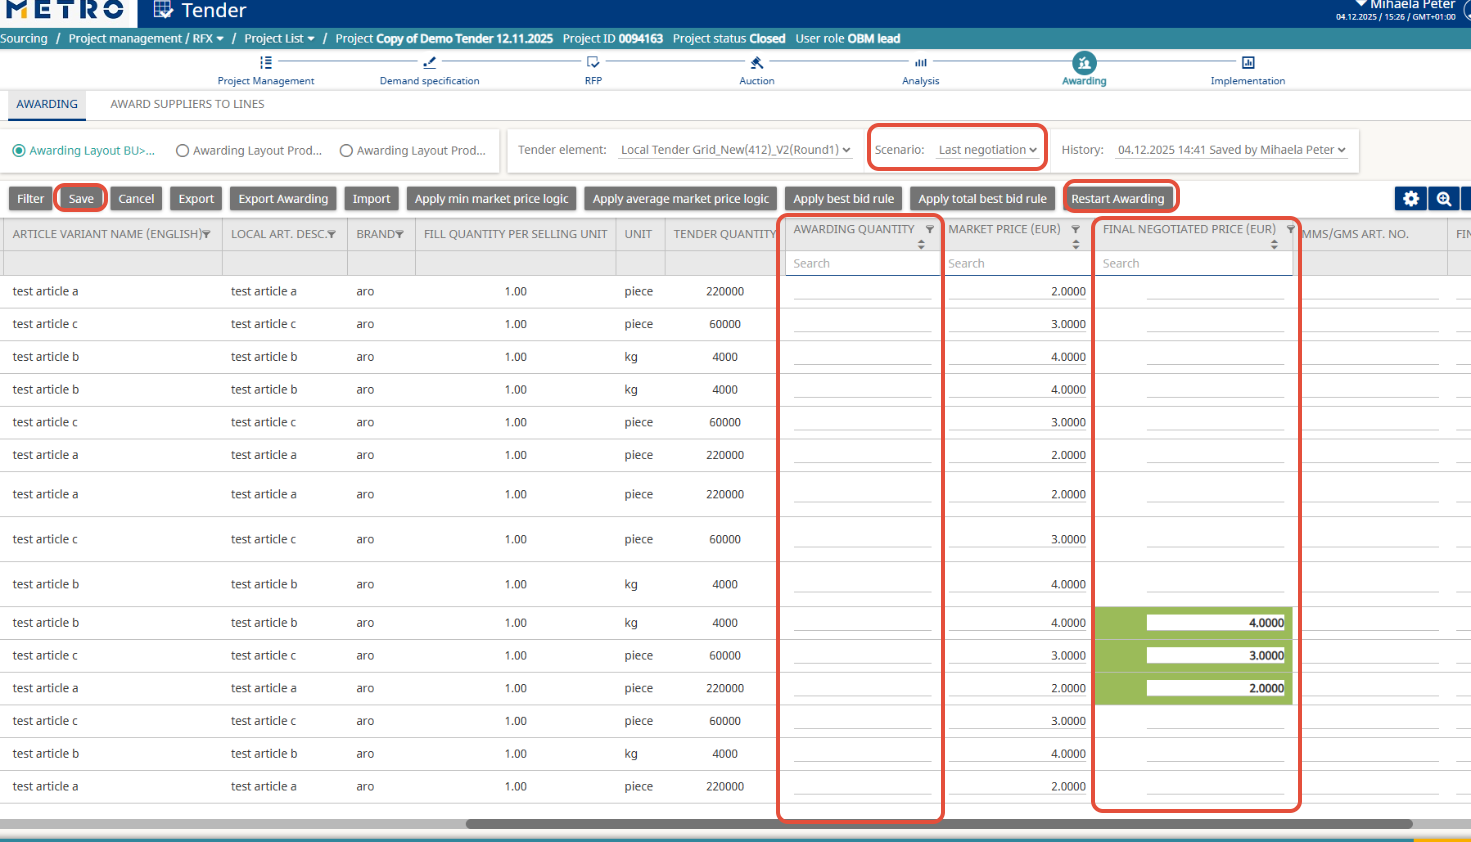Click the RFP step icon
This screenshot has width=1471, height=842.
click(x=593, y=63)
